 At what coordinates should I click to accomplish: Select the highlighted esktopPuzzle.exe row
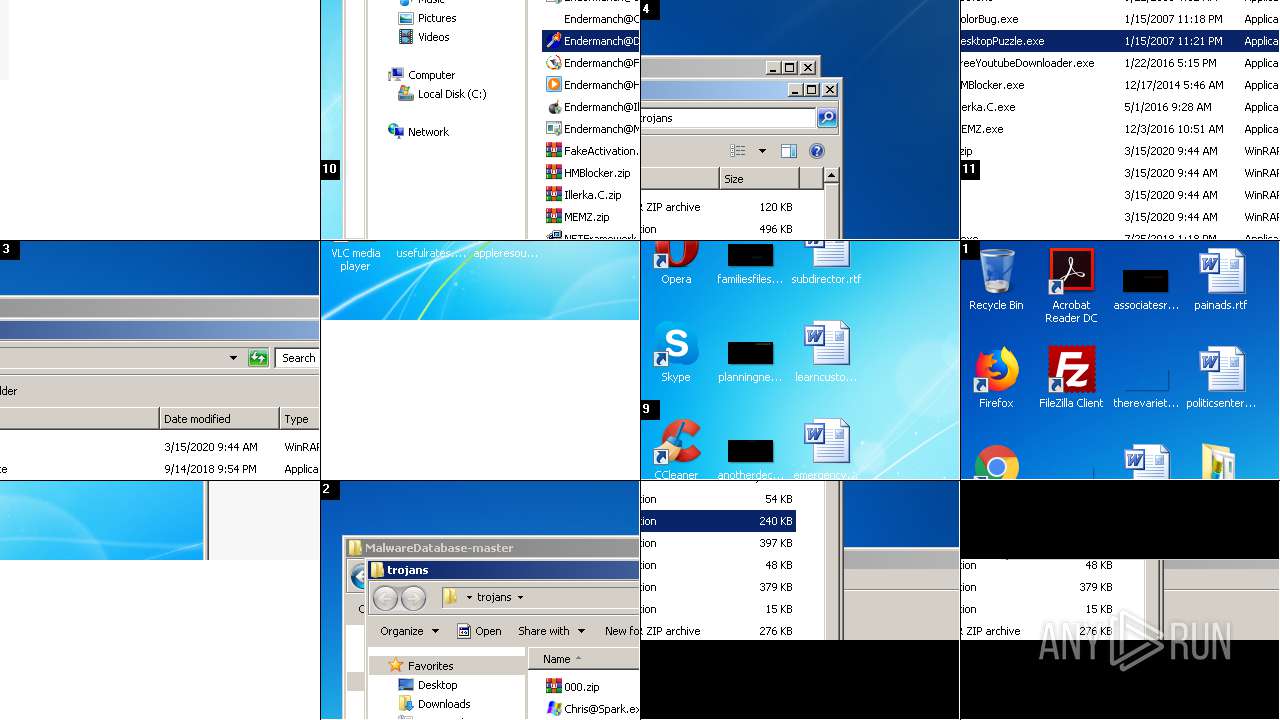pyautogui.click(x=1120, y=41)
